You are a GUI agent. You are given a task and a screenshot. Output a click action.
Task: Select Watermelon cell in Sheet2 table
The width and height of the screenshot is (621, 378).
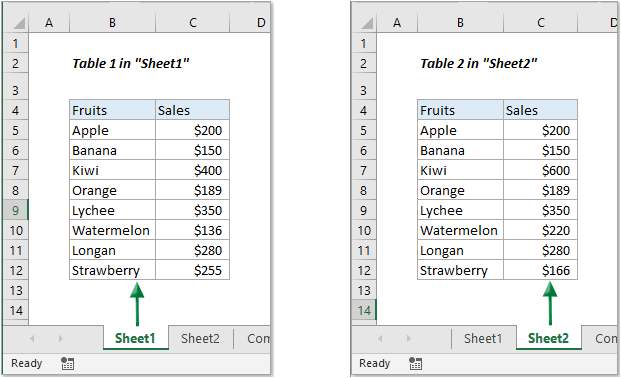pyautogui.click(x=460, y=230)
